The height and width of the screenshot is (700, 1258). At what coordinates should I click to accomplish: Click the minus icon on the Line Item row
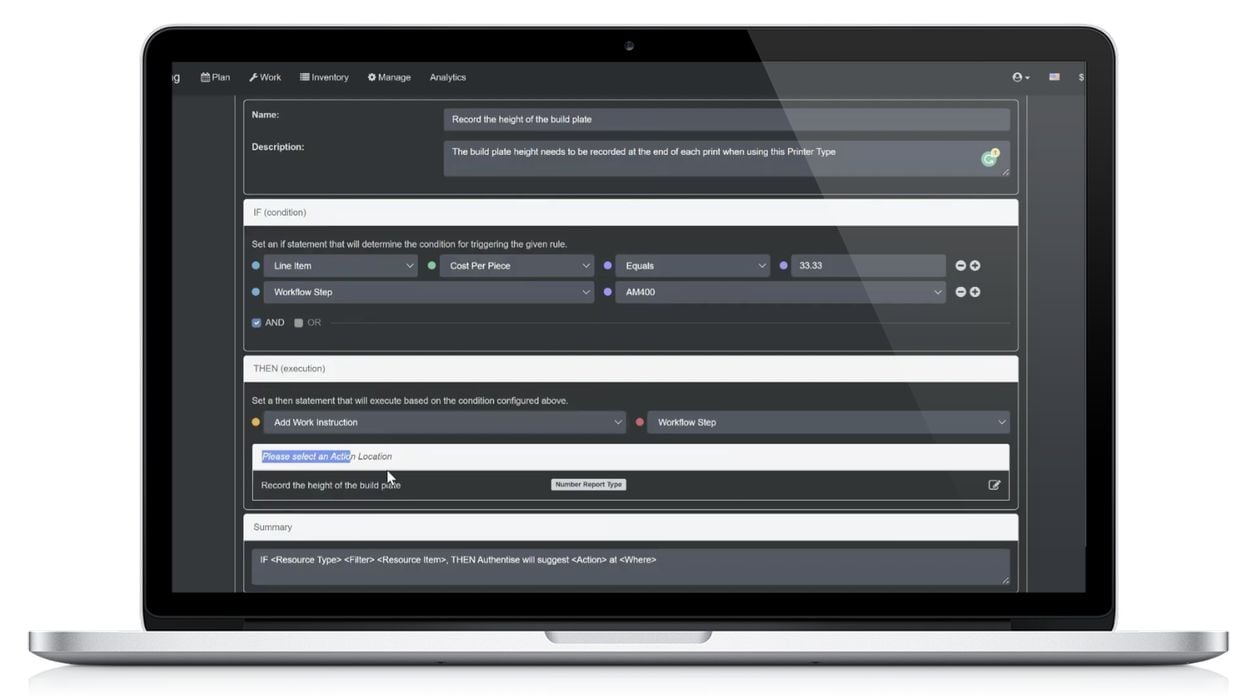[961, 266]
